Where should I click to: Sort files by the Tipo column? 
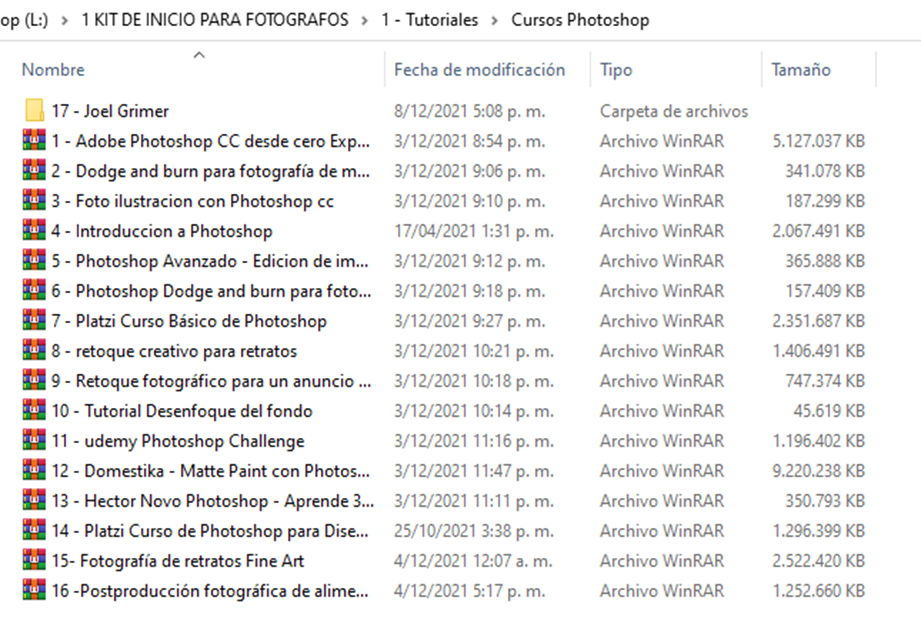tap(616, 70)
